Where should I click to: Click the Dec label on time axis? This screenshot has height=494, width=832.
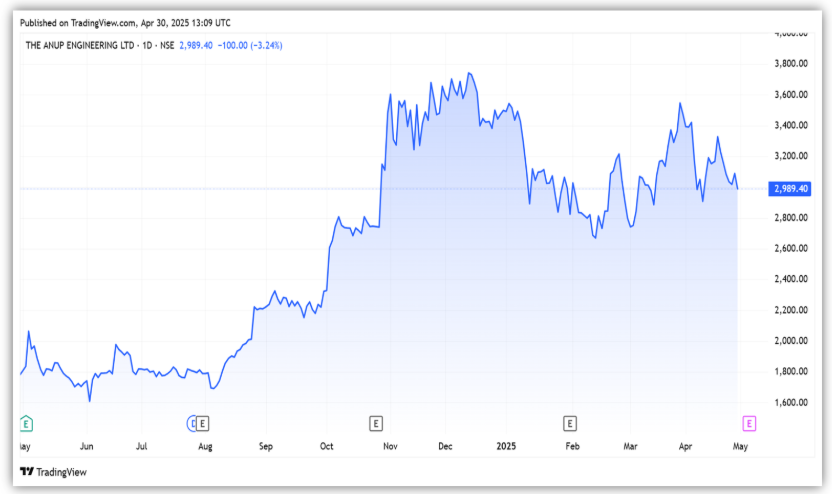(445, 446)
